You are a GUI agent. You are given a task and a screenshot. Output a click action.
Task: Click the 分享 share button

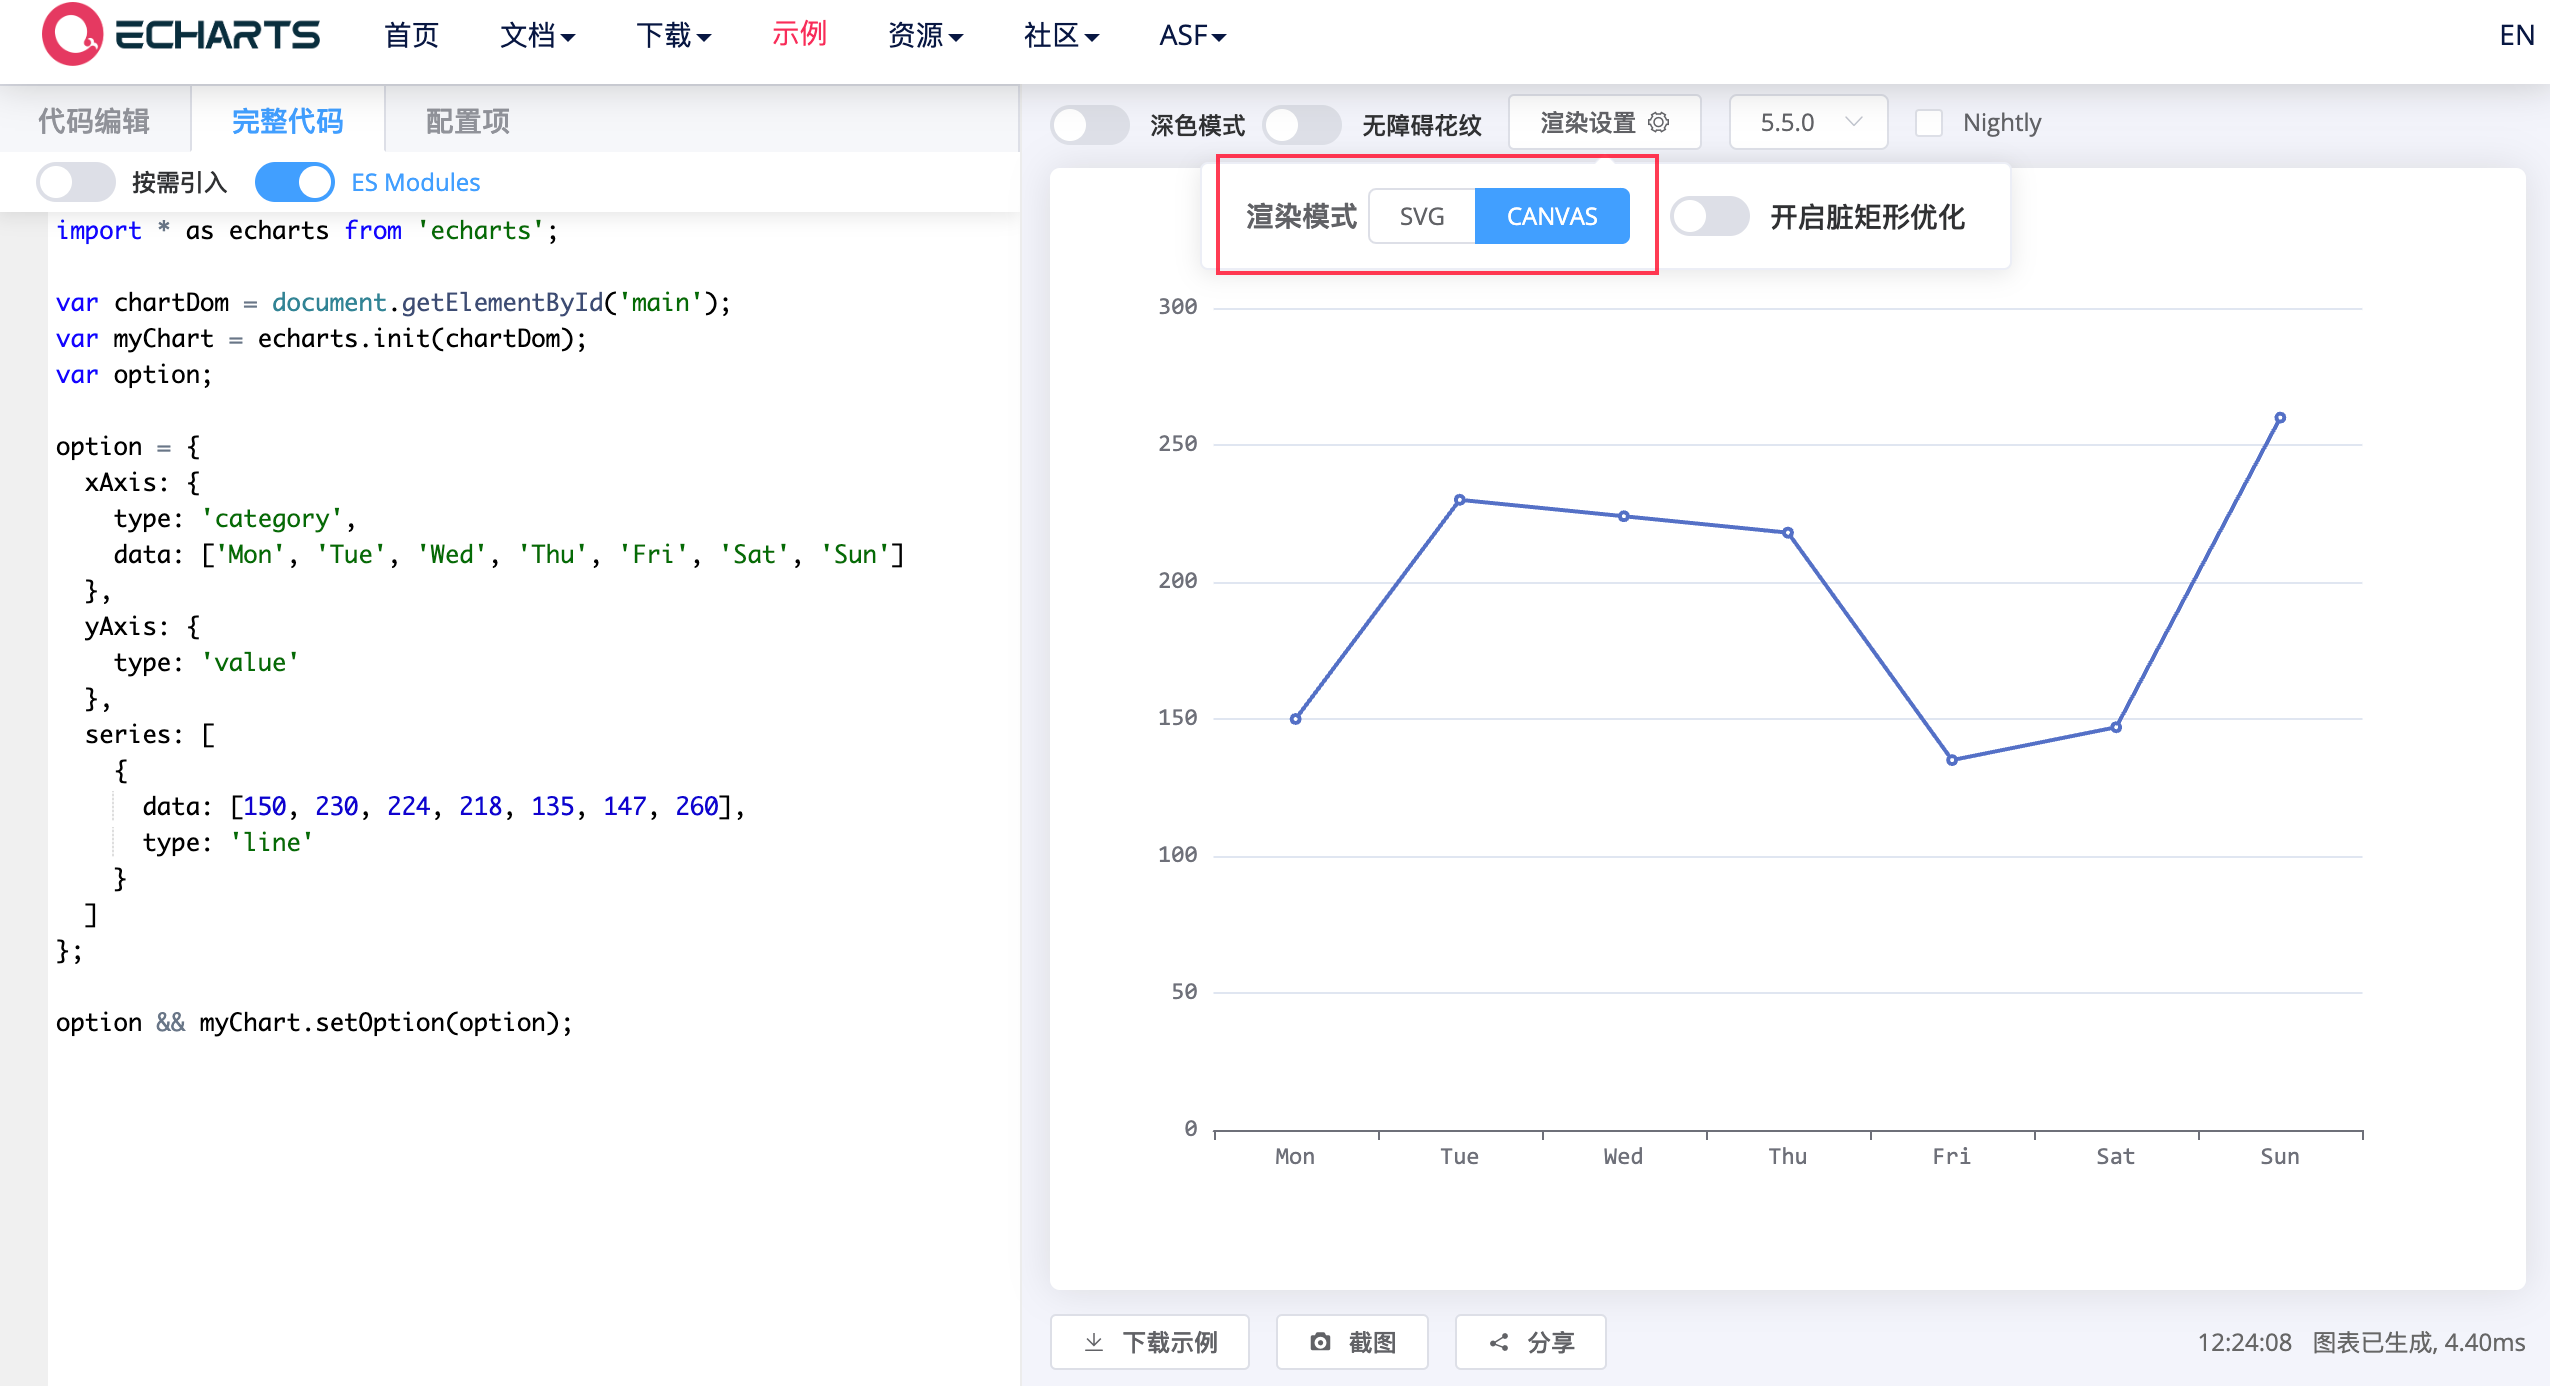[1531, 1342]
